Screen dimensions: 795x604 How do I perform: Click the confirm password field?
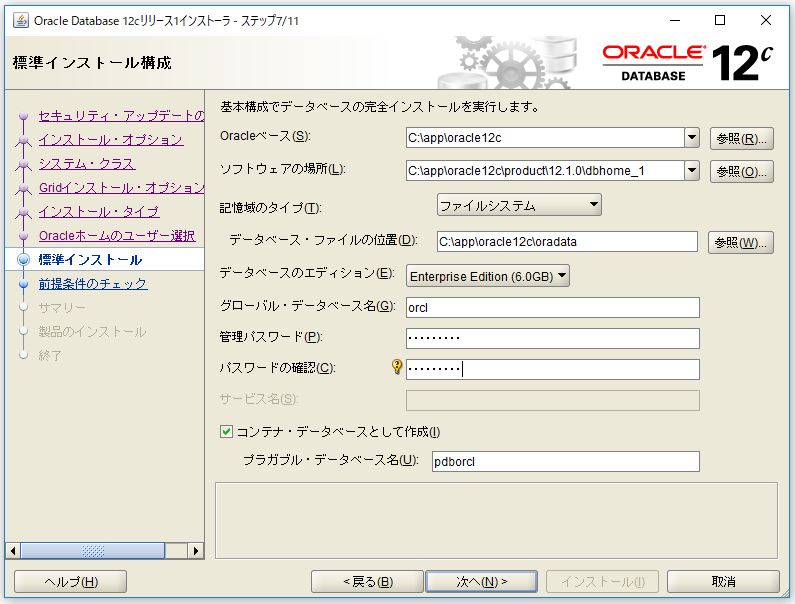(x=553, y=369)
